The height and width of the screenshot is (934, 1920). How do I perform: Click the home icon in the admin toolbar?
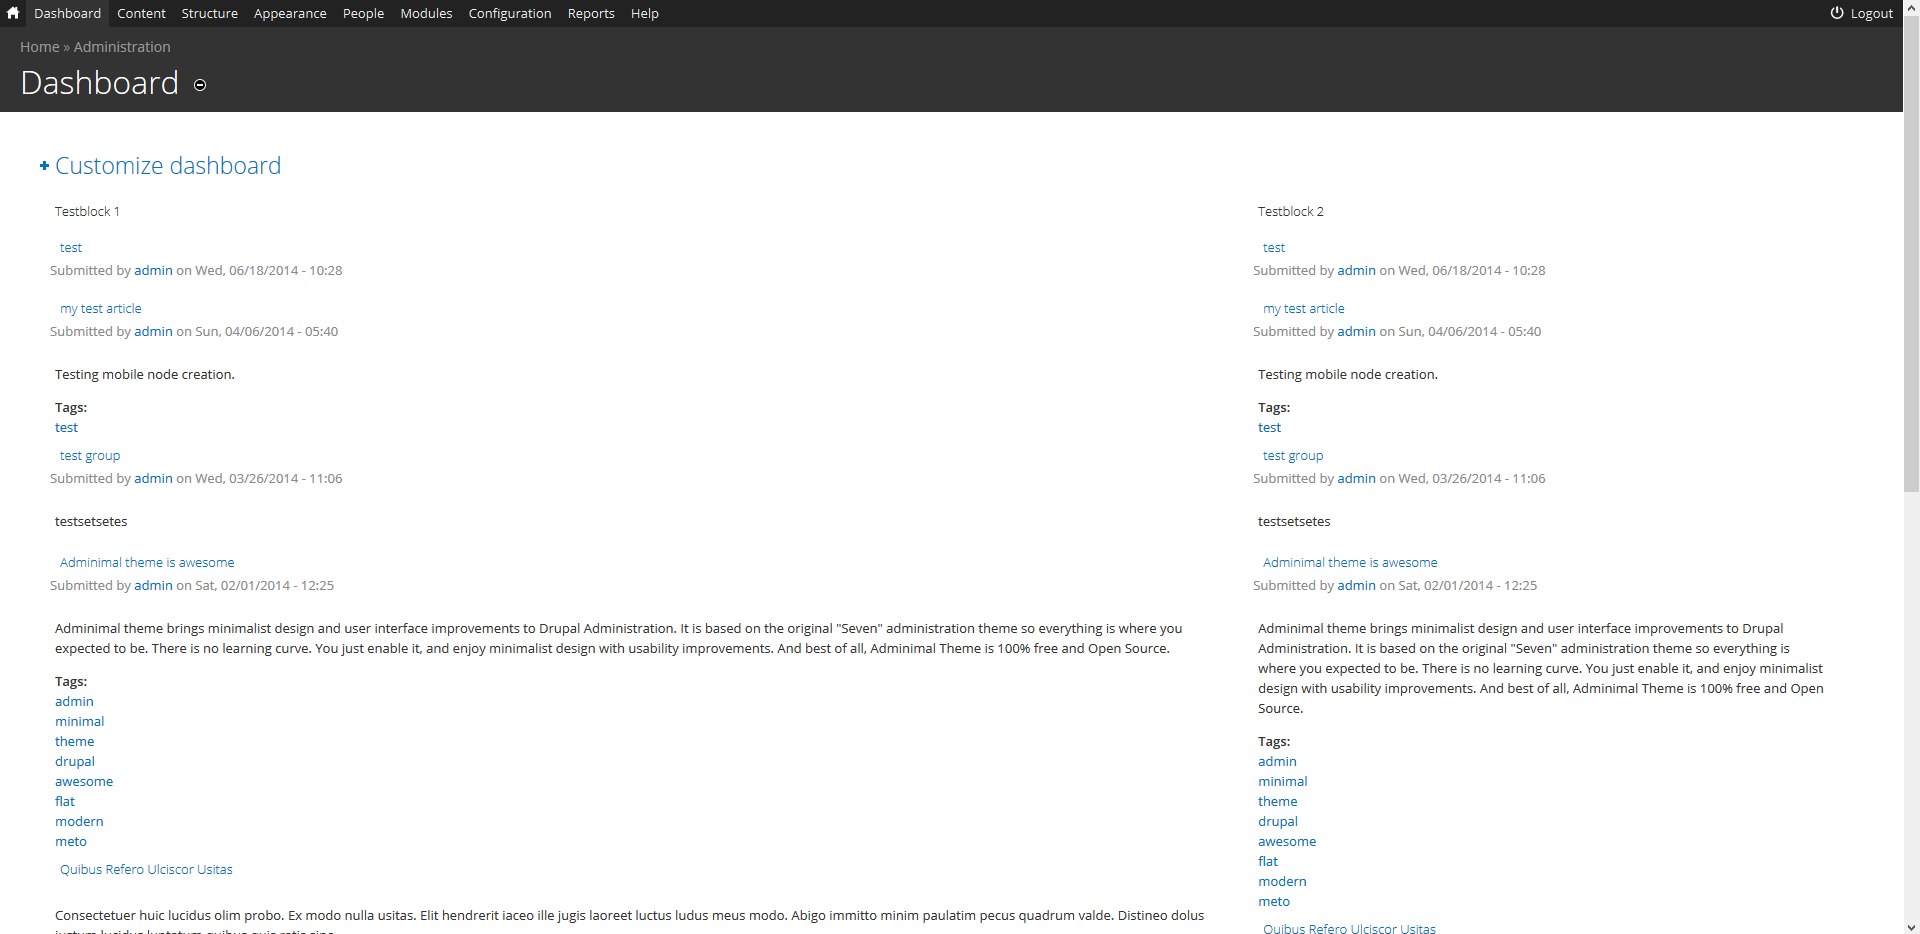coord(11,13)
